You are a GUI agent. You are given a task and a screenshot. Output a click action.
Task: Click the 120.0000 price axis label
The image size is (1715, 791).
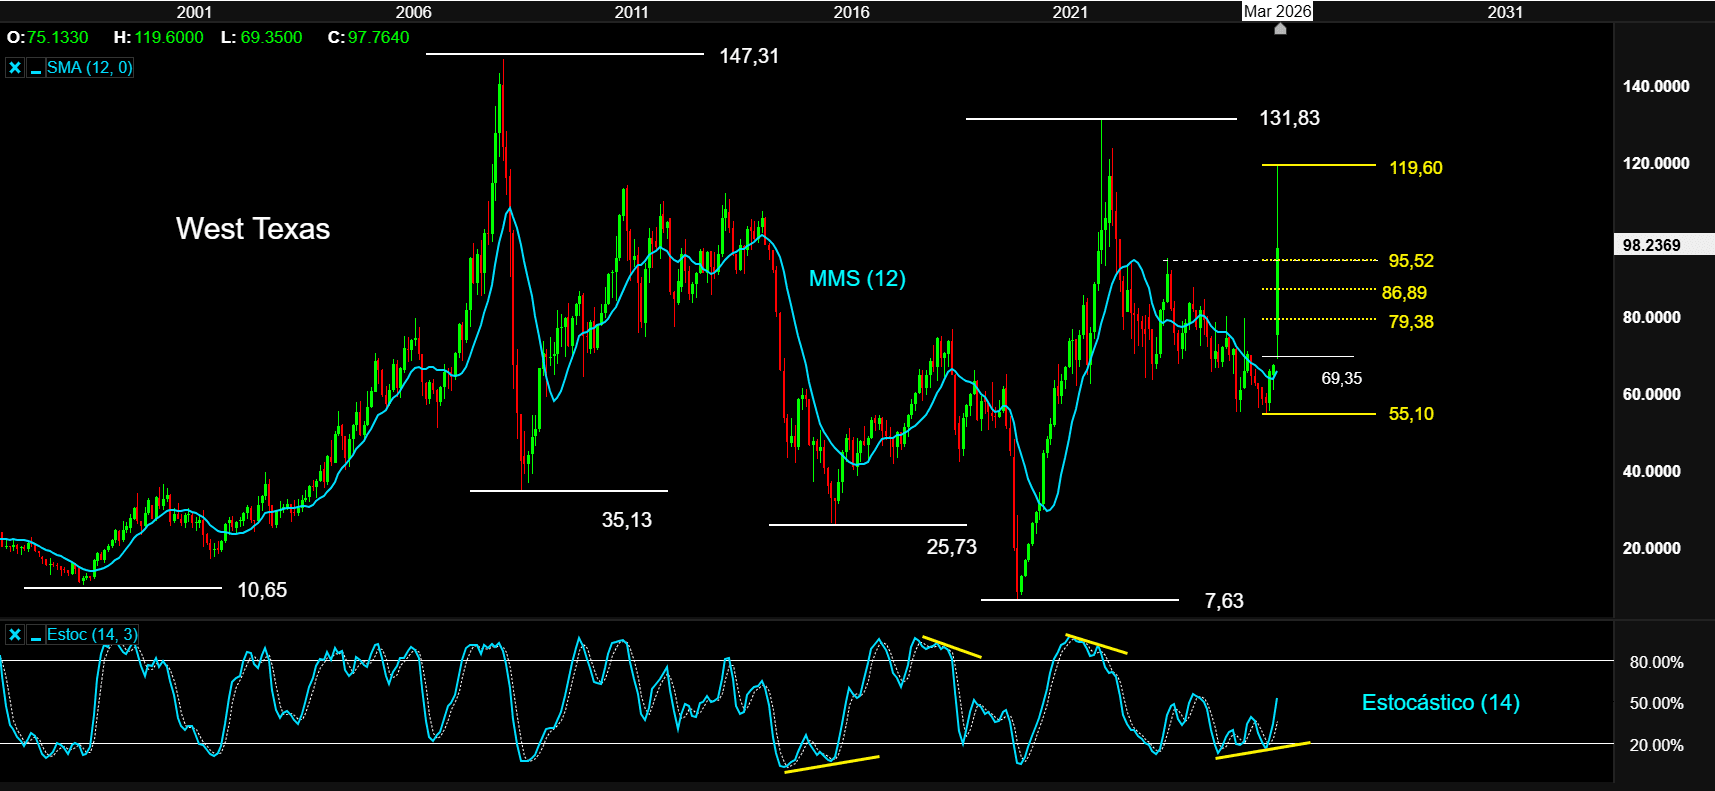(x=1656, y=163)
